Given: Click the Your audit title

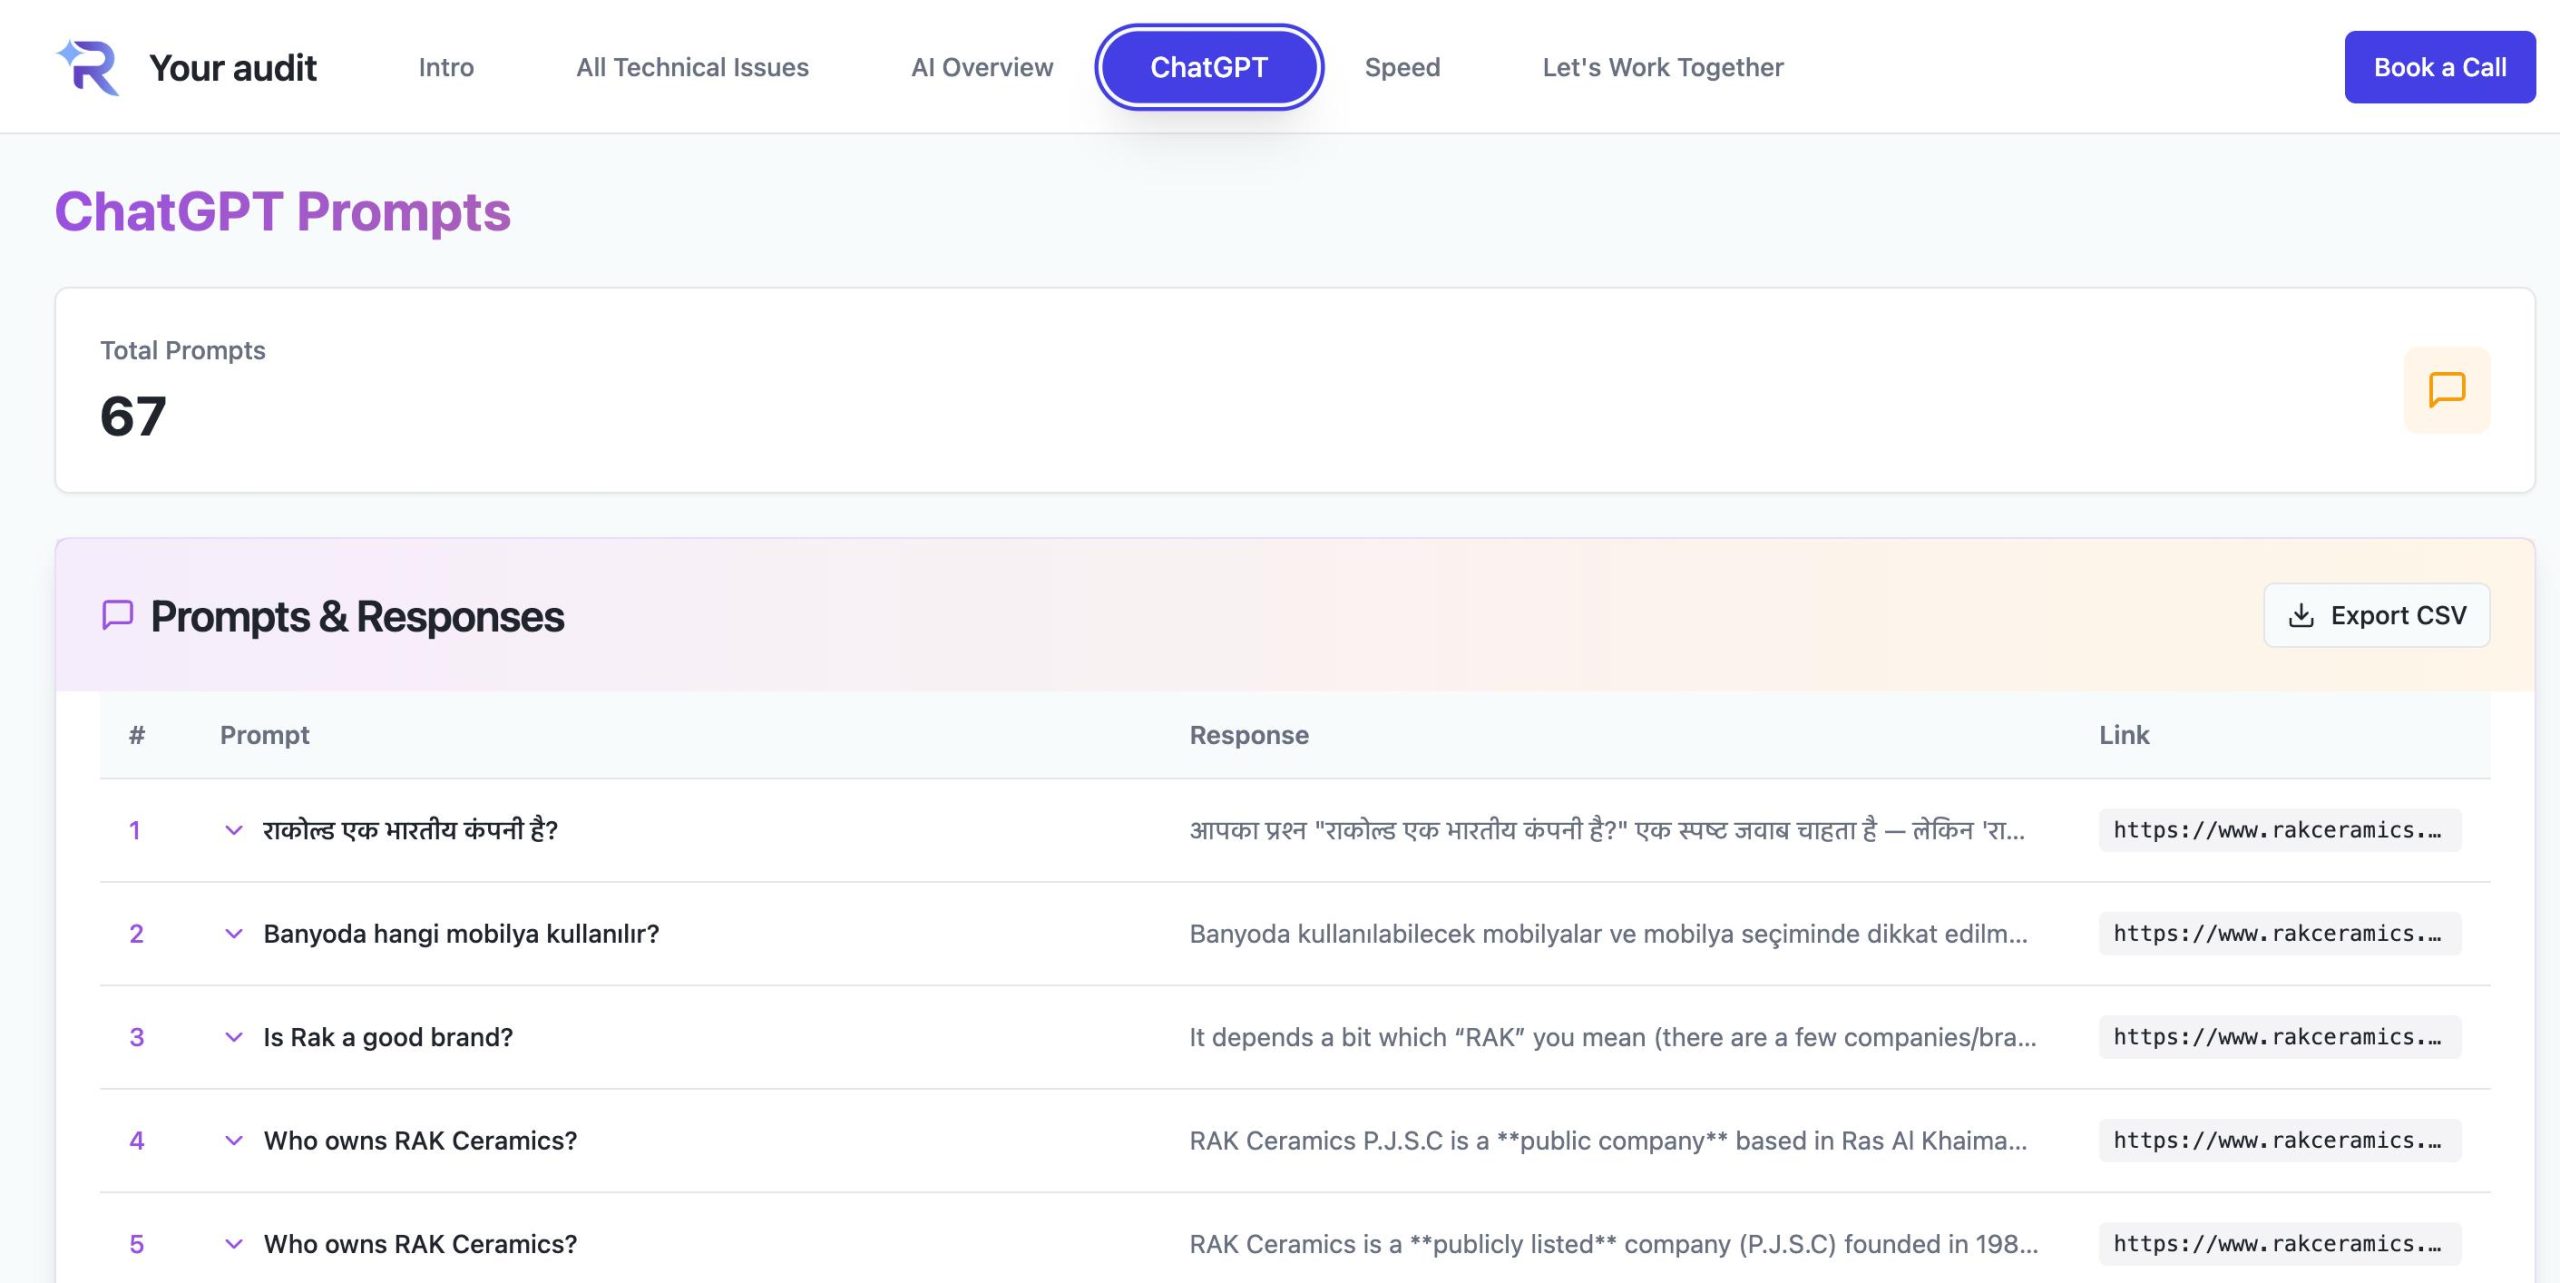Looking at the screenshot, I should point(233,67).
